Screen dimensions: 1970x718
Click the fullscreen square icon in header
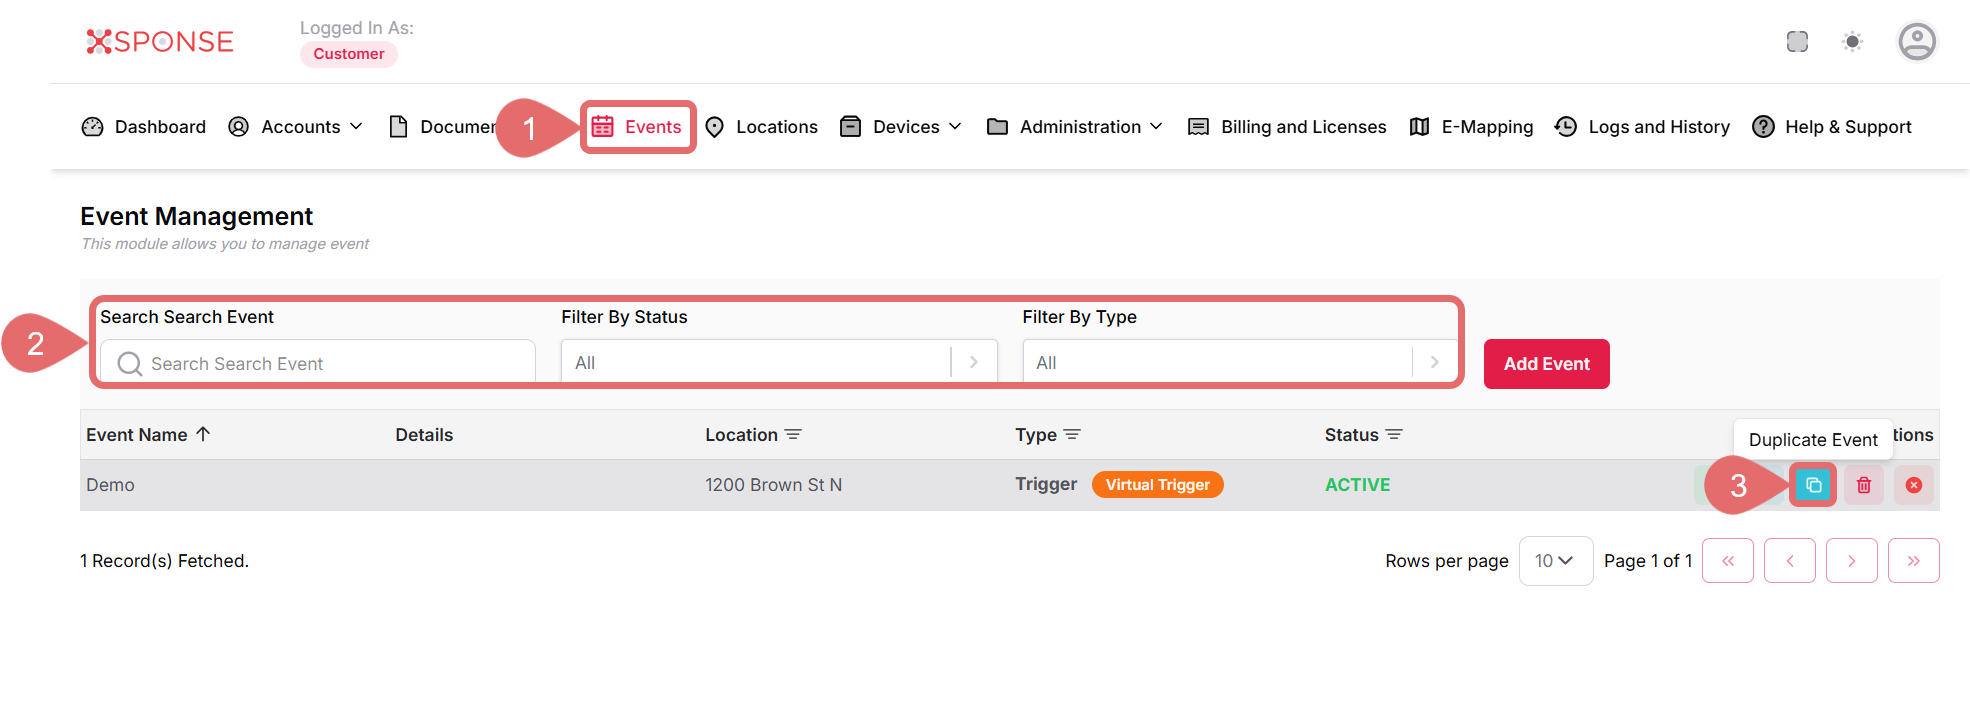tap(1797, 42)
